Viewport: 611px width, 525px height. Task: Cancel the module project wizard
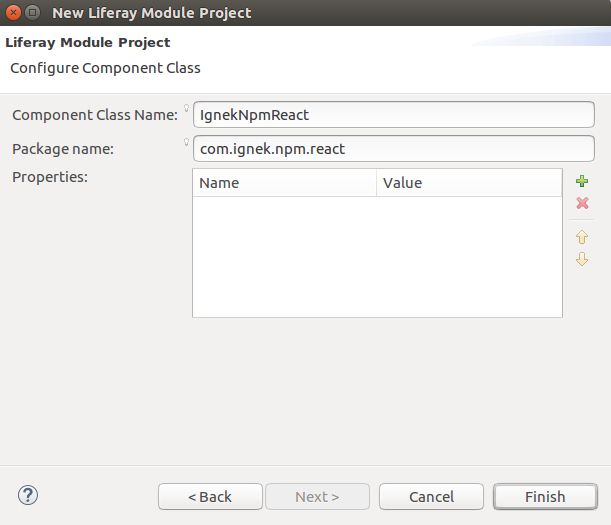pyautogui.click(x=431, y=497)
